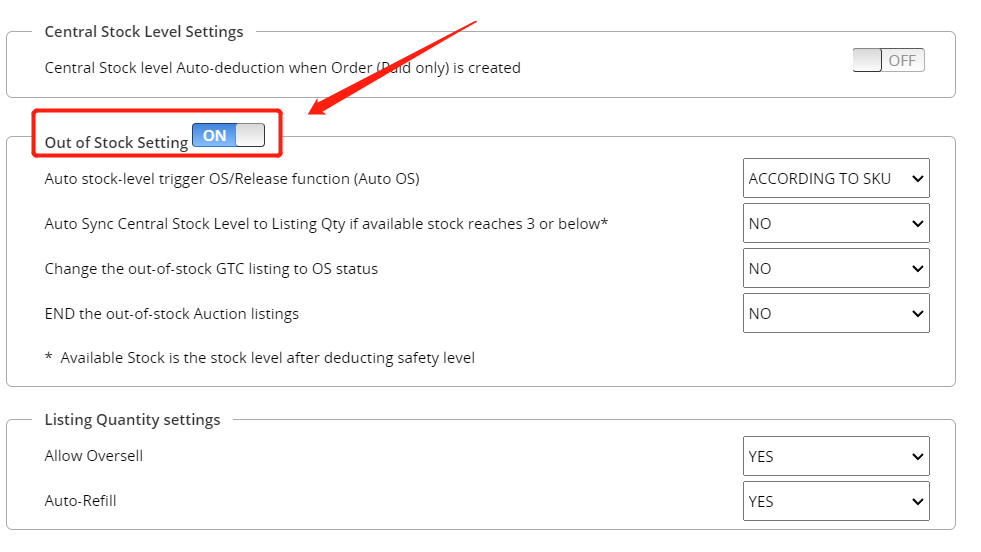Click the END the out-of-stock Auction listings label
This screenshot has width=981, height=552.
click(x=171, y=314)
